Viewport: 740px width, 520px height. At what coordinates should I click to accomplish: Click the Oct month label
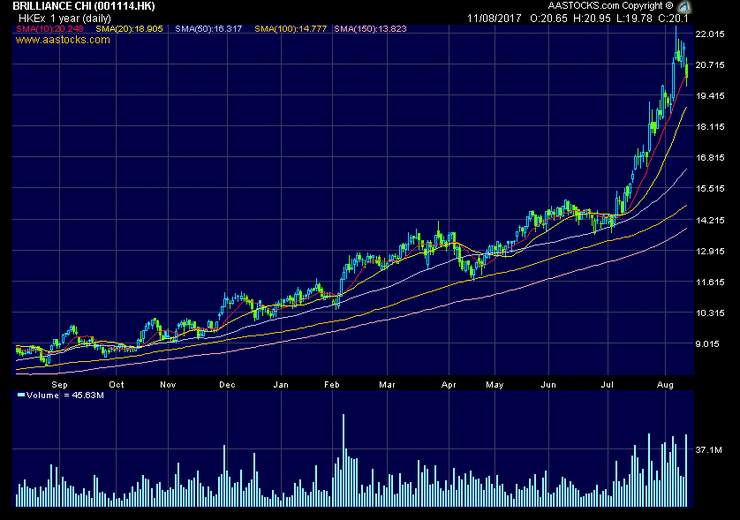[116, 385]
